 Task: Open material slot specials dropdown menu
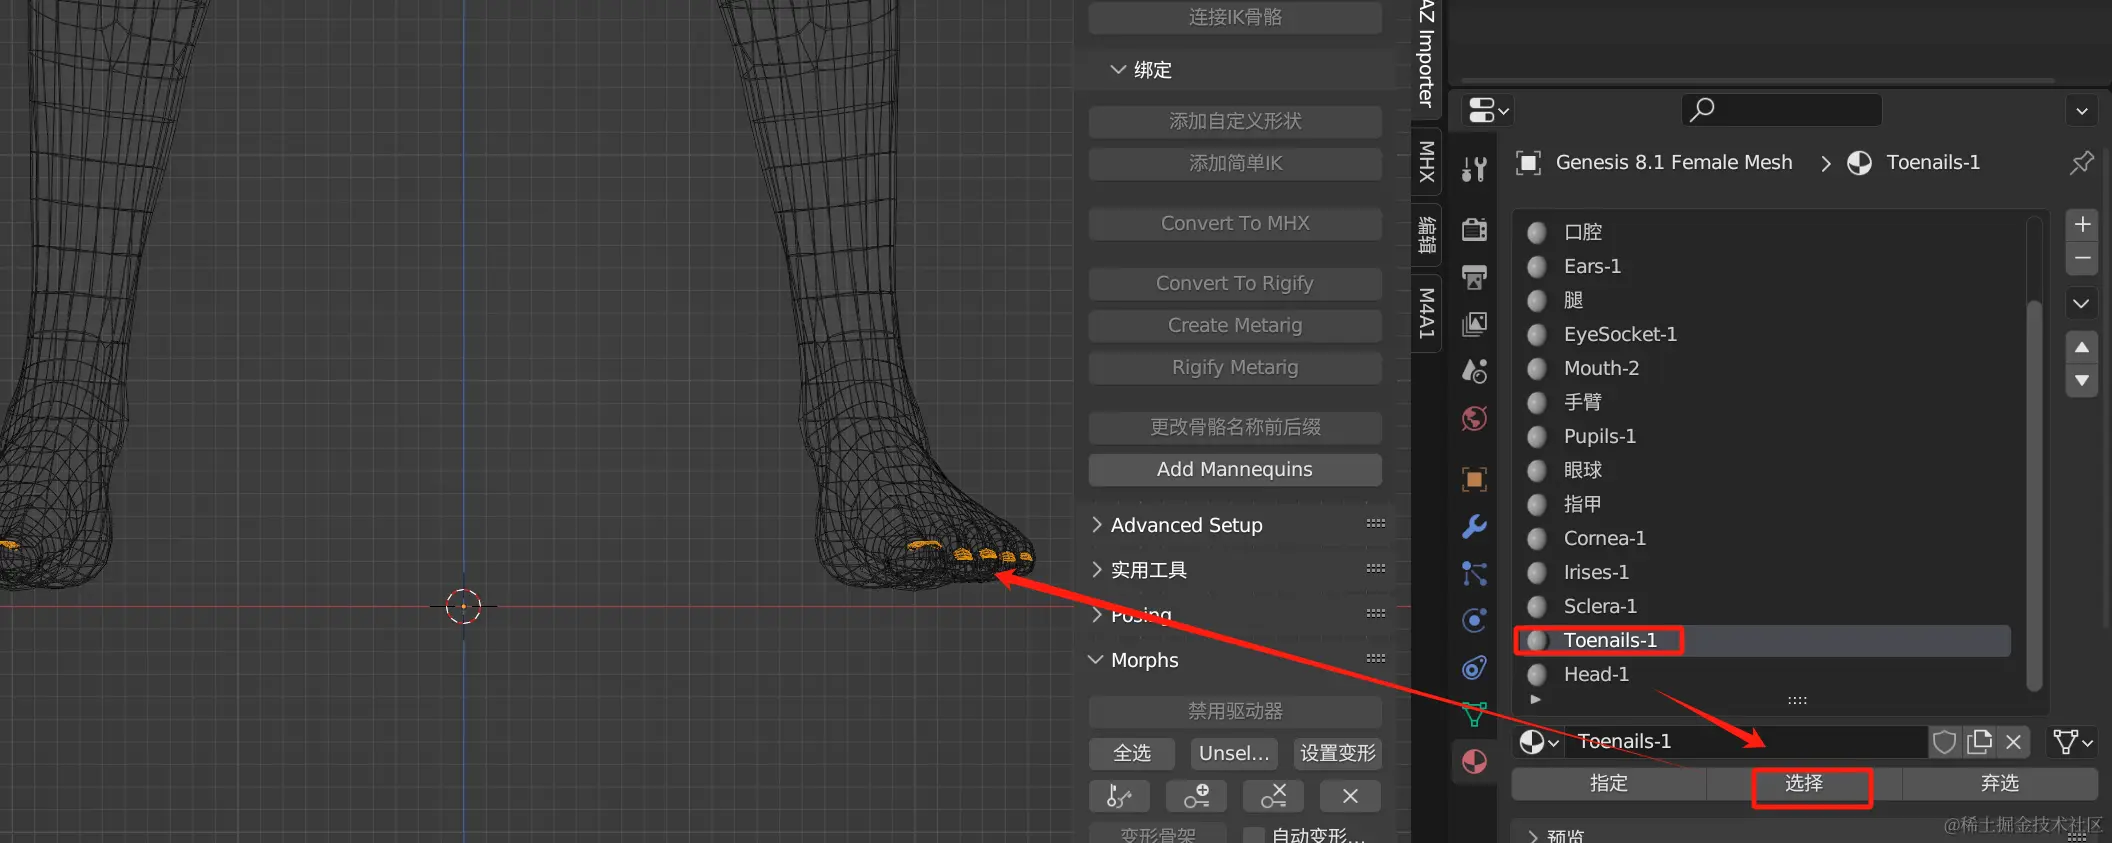pyautogui.click(x=2082, y=303)
